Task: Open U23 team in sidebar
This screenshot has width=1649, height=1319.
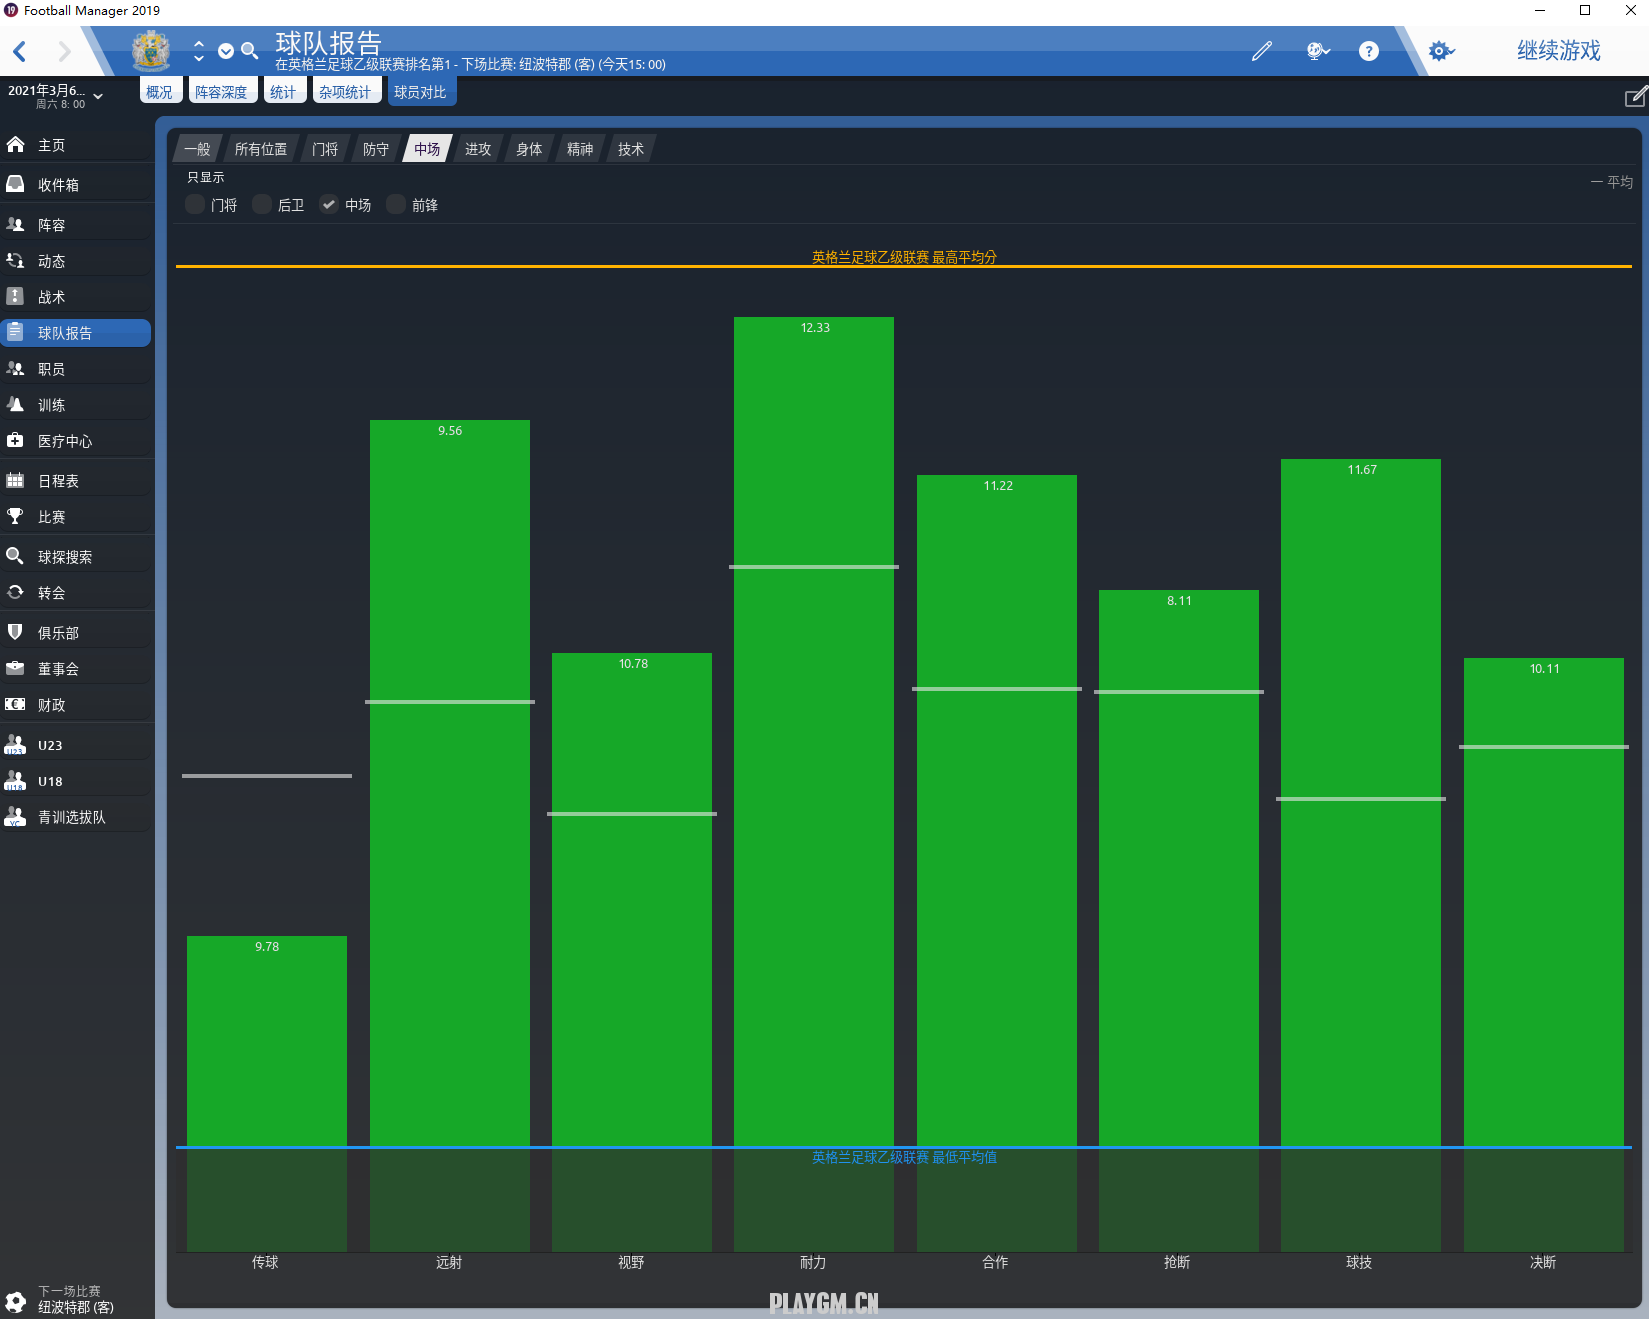Action: pyautogui.click(x=76, y=745)
